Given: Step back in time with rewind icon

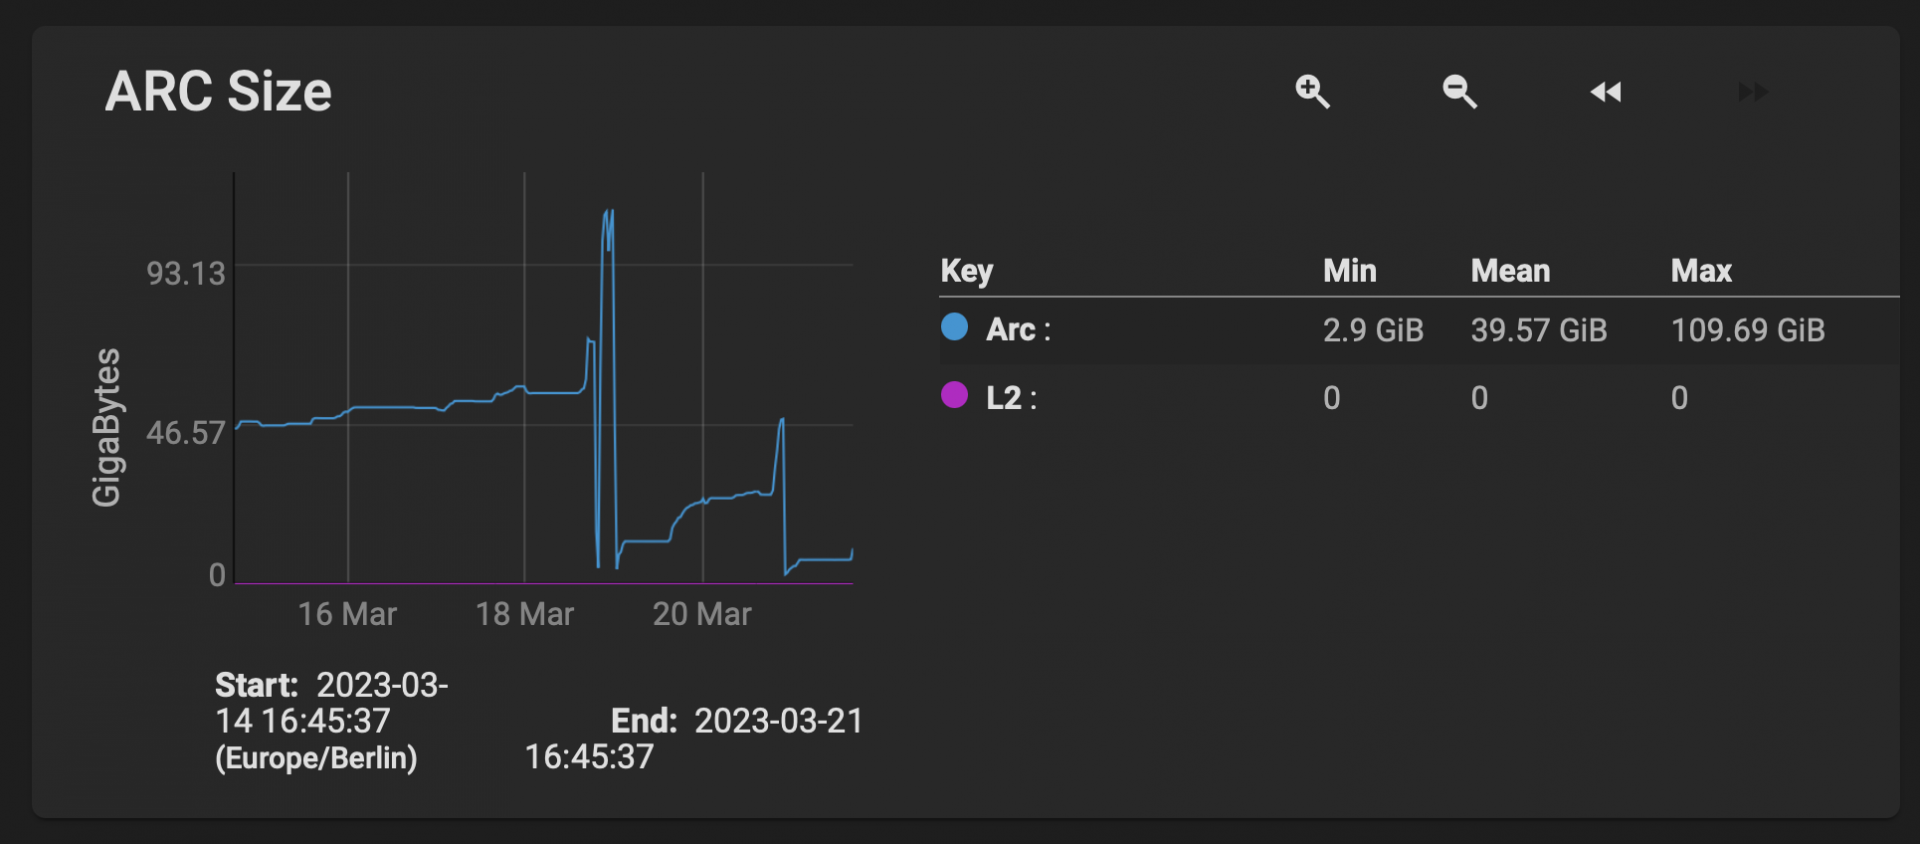Looking at the screenshot, I should pos(1606,92).
